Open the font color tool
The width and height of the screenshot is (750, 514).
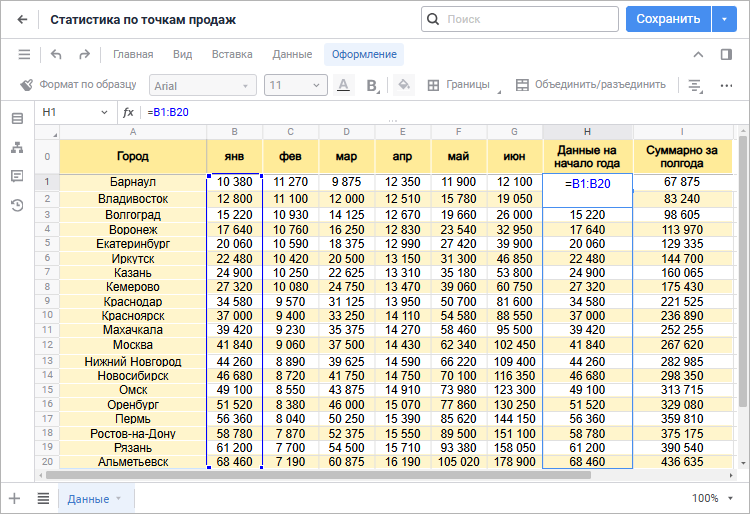pos(343,85)
